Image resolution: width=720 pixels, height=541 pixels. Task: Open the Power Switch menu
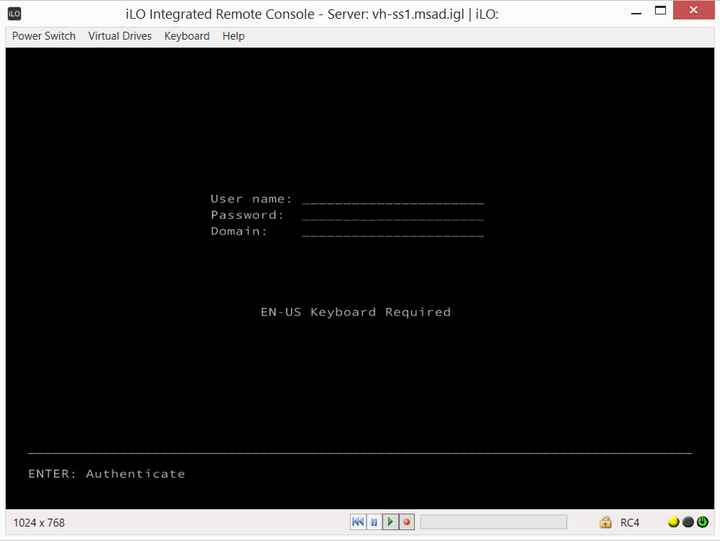tap(44, 36)
